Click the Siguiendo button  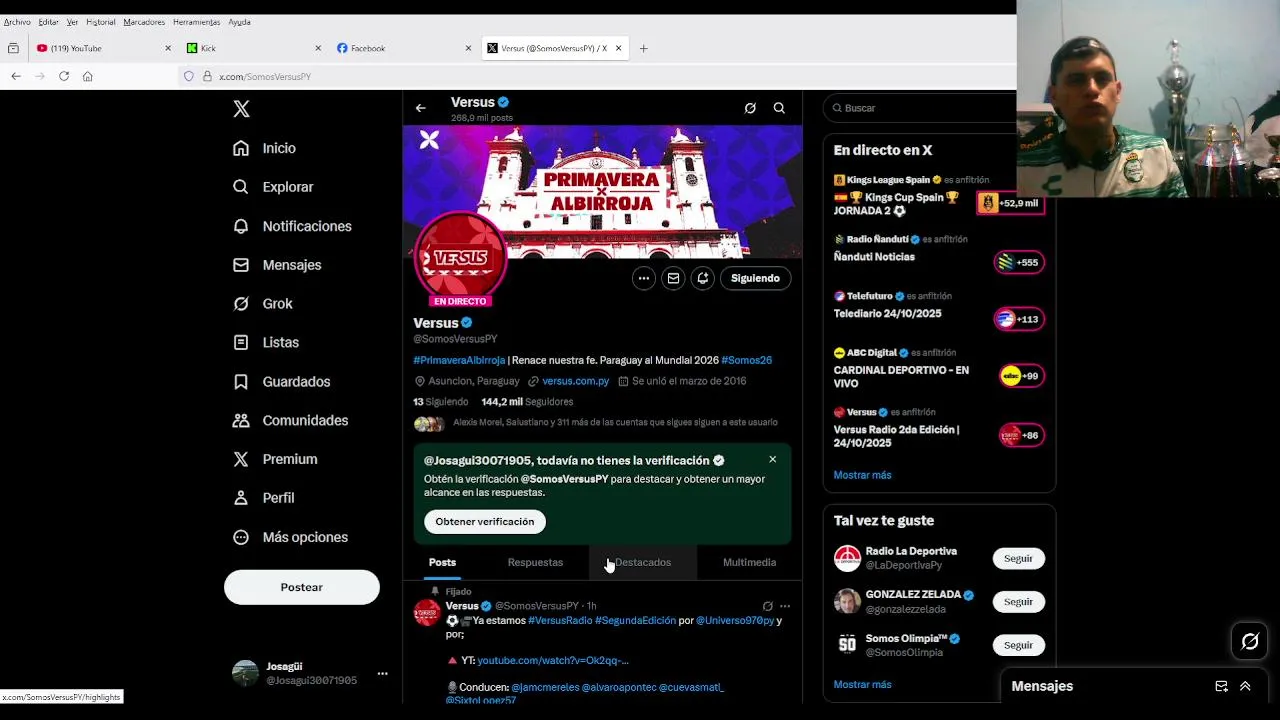pyautogui.click(x=755, y=278)
